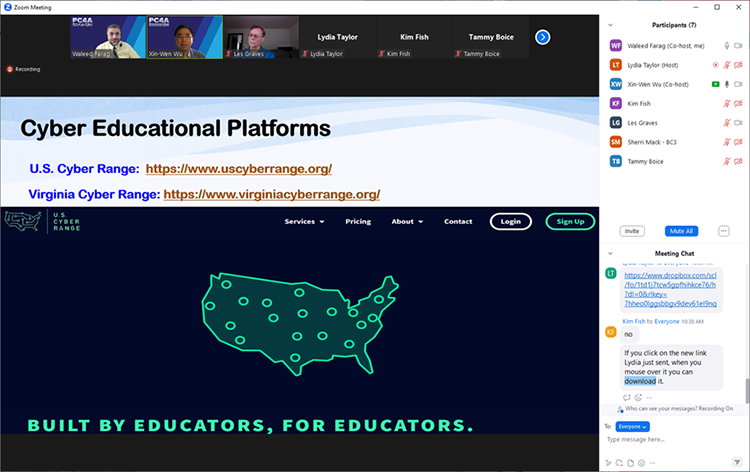The width and height of the screenshot is (750, 472).
Task: Click the meeting chat scrollbar
Action: click(747, 391)
